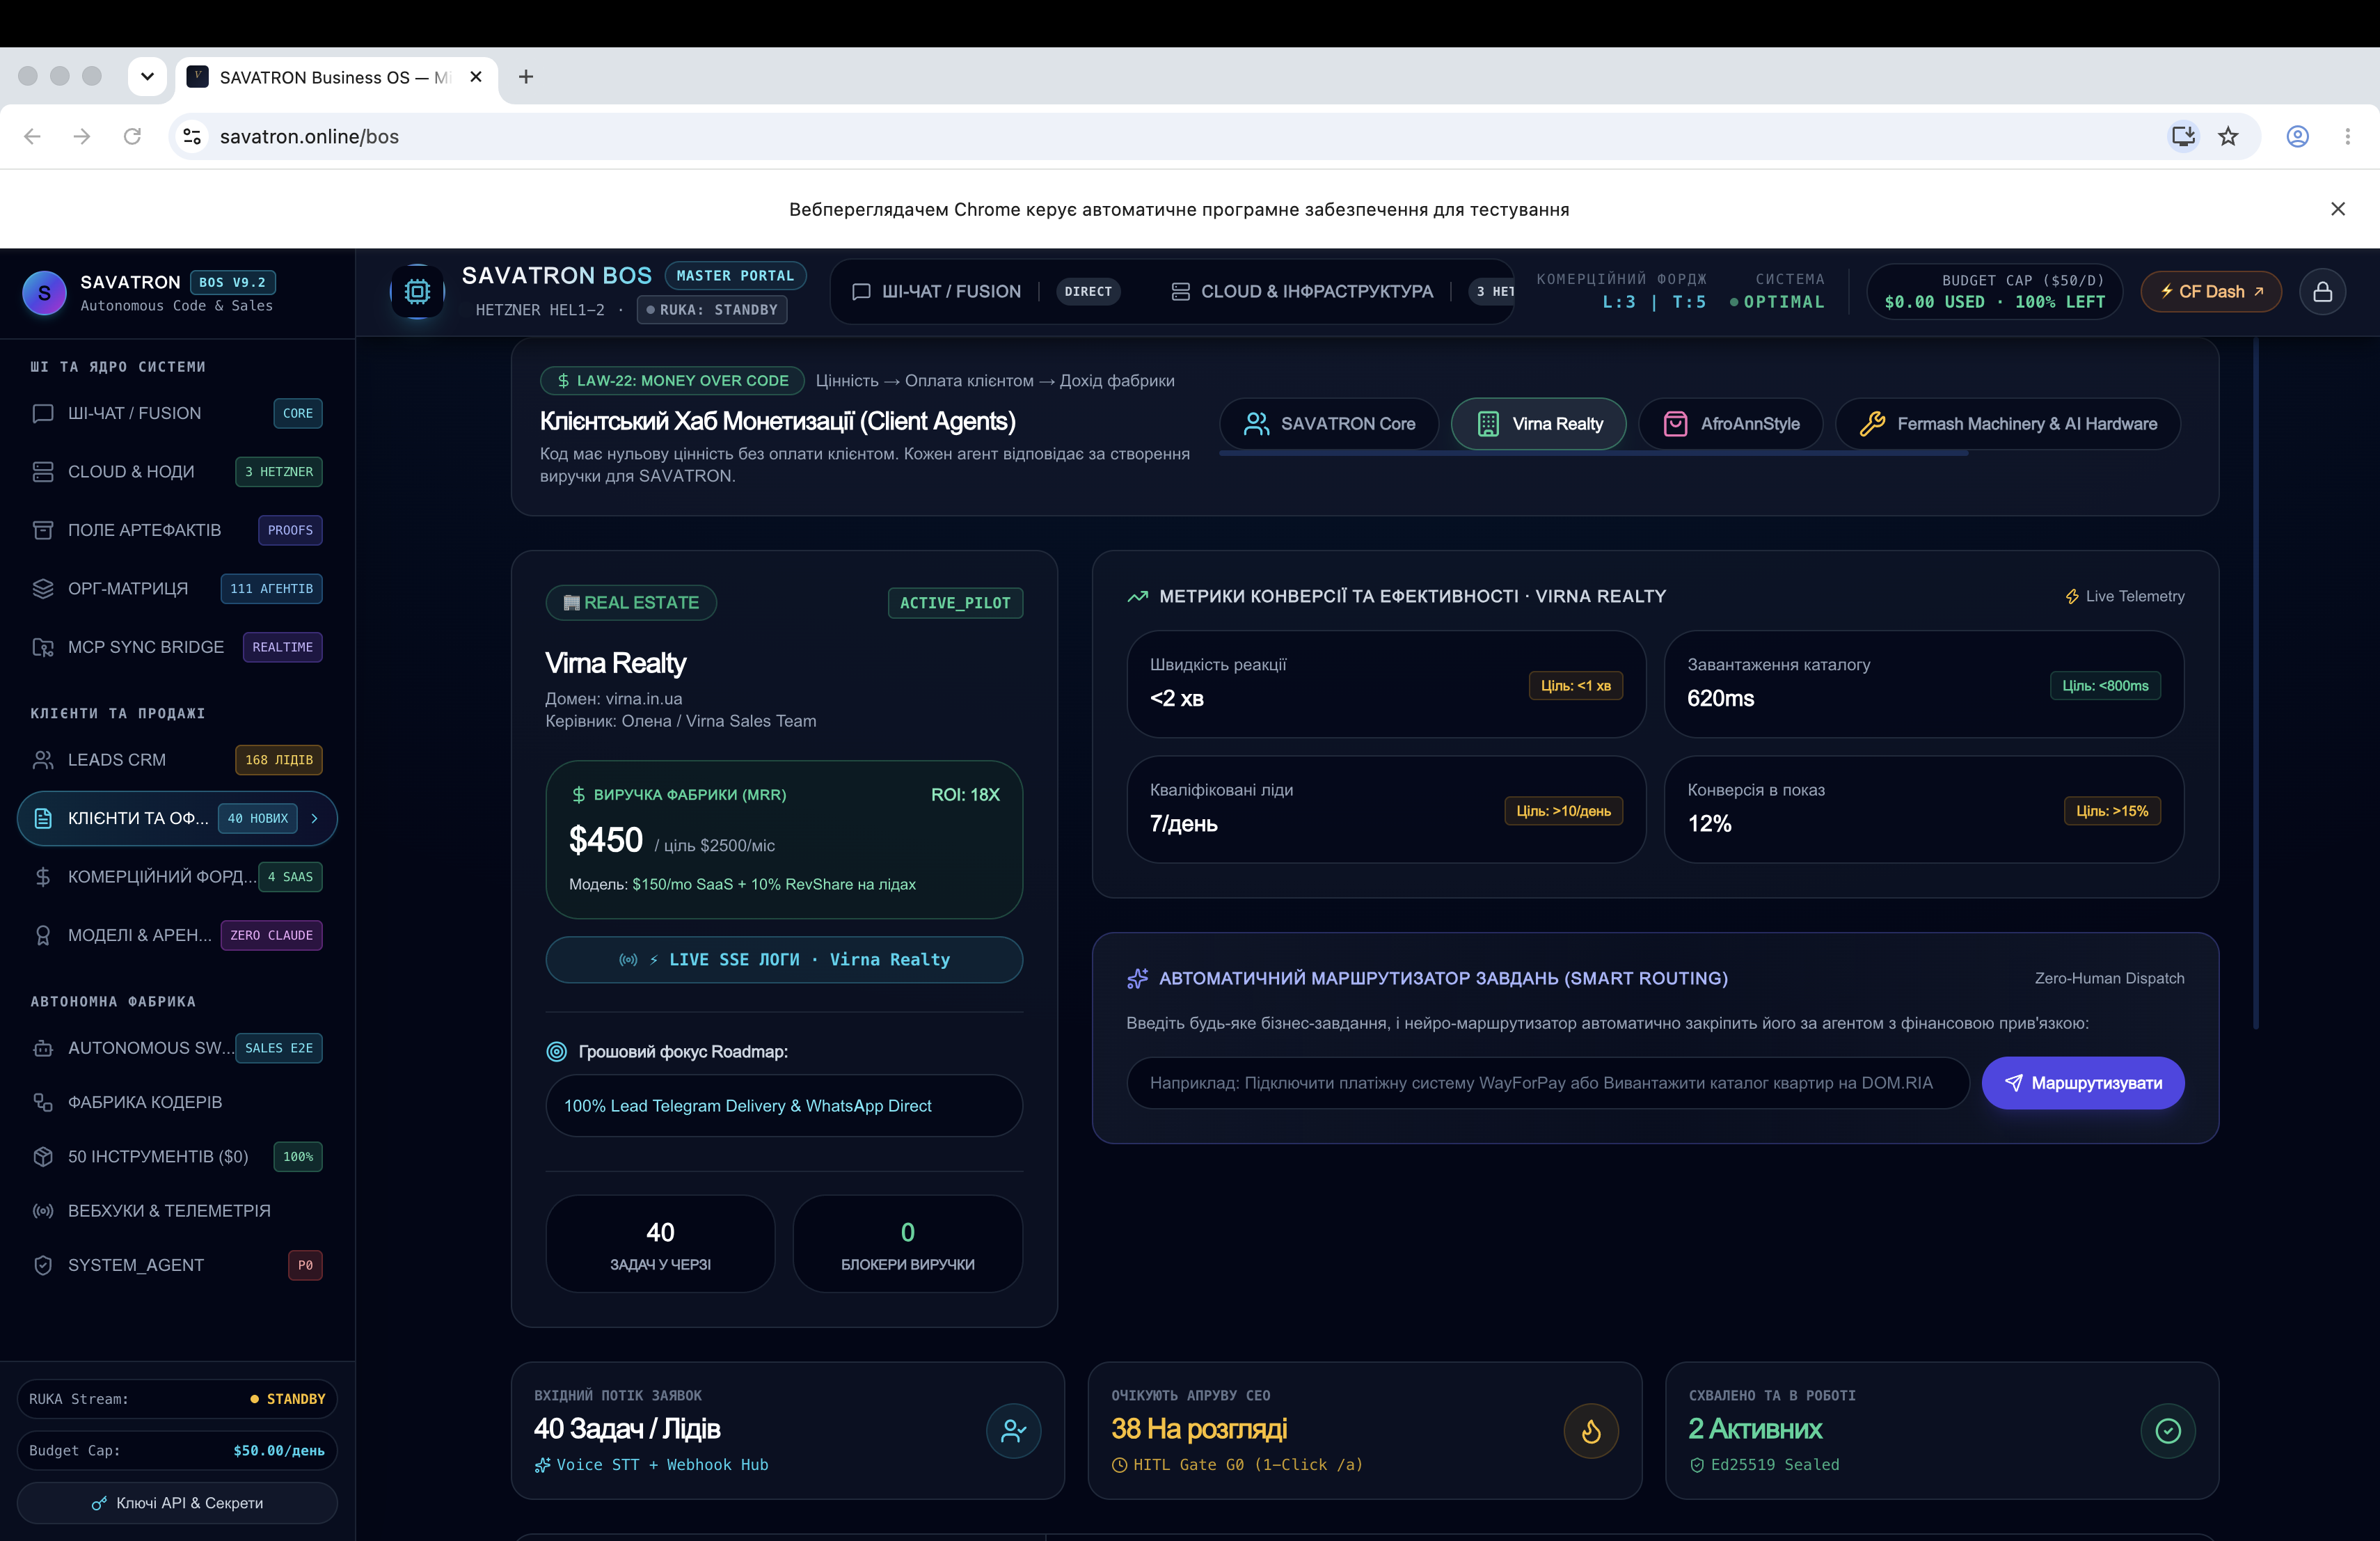The width and height of the screenshot is (2380, 1541).
Task: Switch to Fermash Machinery & AI Hardware tab
Action: pyautogui.click(x=2008, y=424)
